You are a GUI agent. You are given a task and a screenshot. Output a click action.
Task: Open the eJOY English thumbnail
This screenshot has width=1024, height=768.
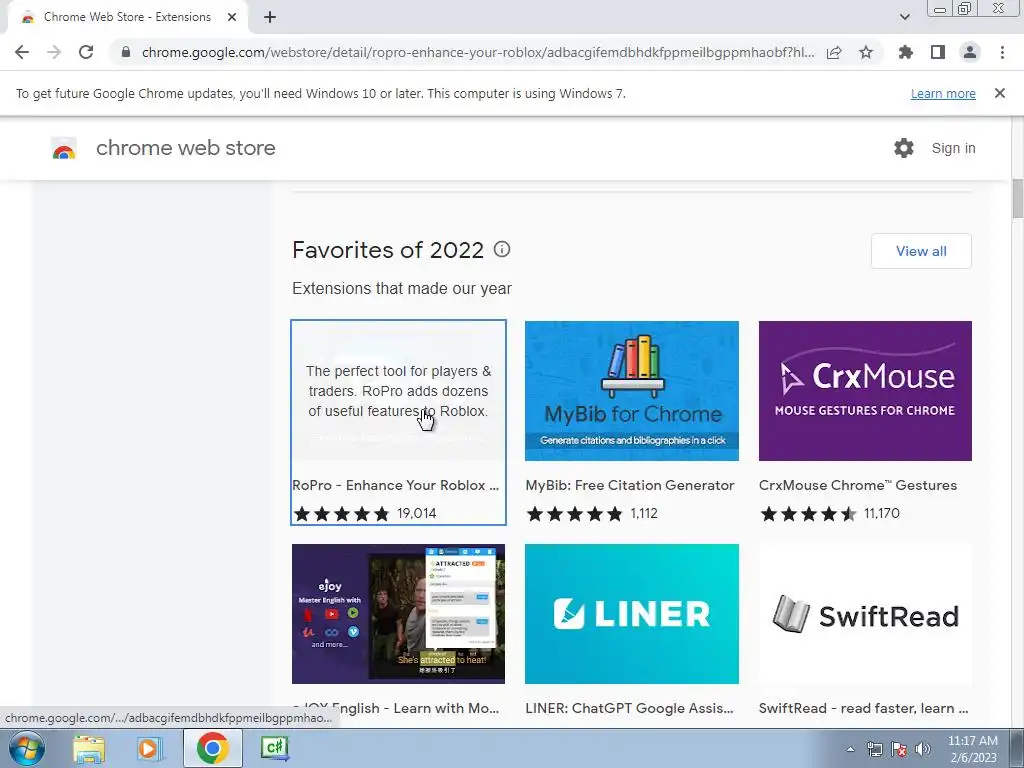(x=398, y=614)
